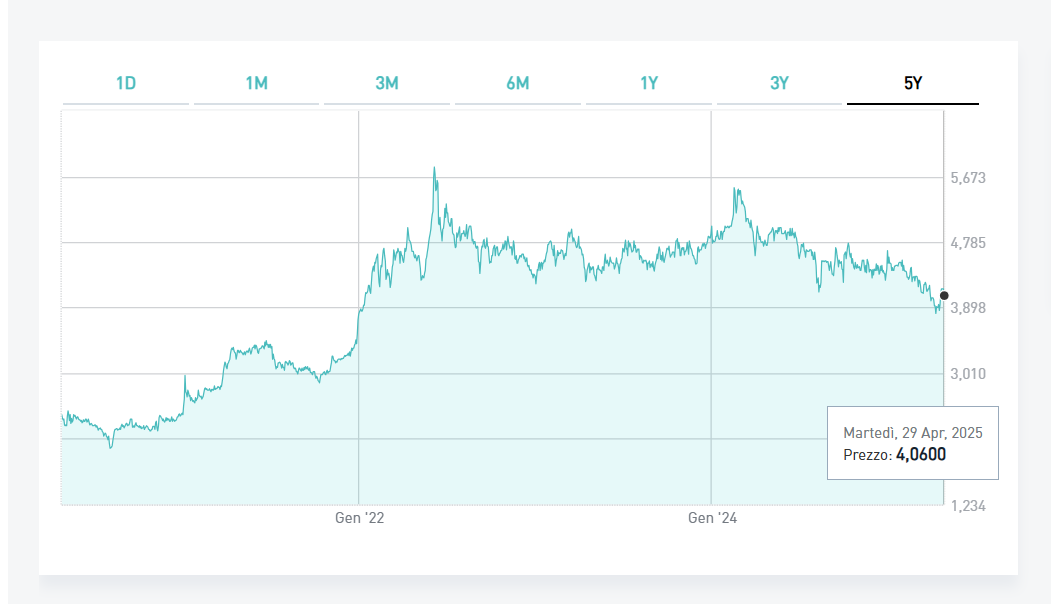Image resolution: width=1051 pixels, height=604 pixels.
Task: Click the 4,785 y-axis value
Action: (968, 243)
